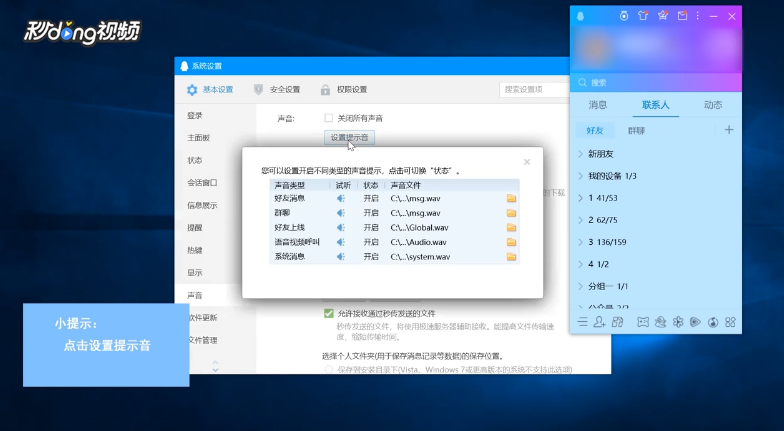Image resolution: width=784 pixels, height=431 pixels.
Task: Preview the 好友消息 sound with speaker icon
Action: 341,198
